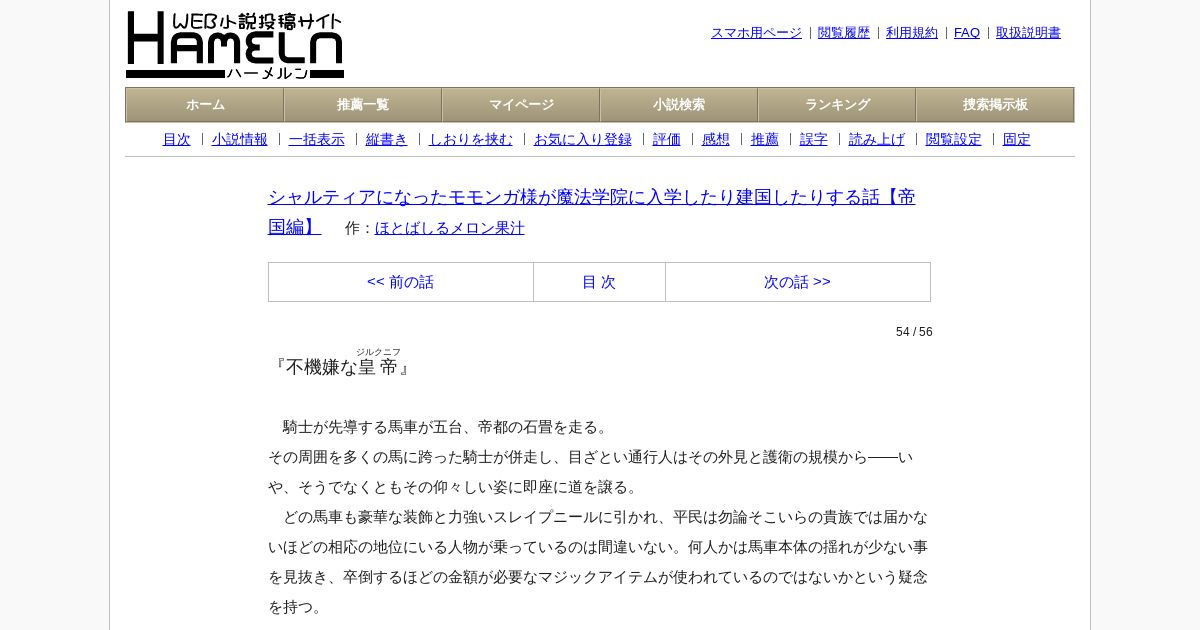Select 一括表示 option
1200x630 pixels.
pyautogui.click(x=317, y=140)
